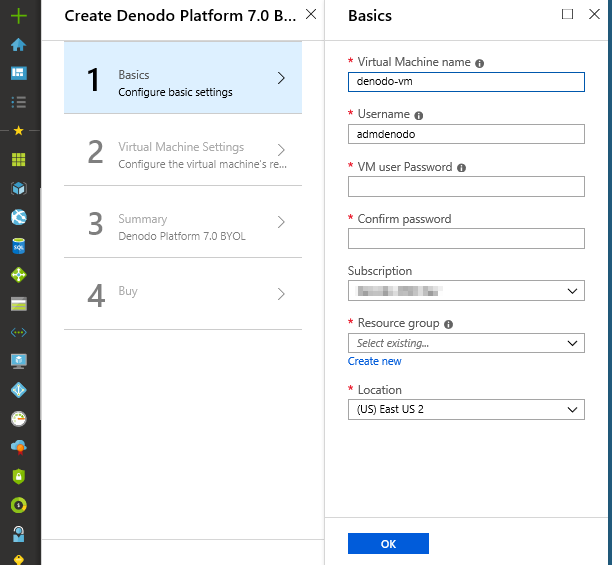
Task: Select step 2 Virtual Machine Settings
Action: pos(183,150)
